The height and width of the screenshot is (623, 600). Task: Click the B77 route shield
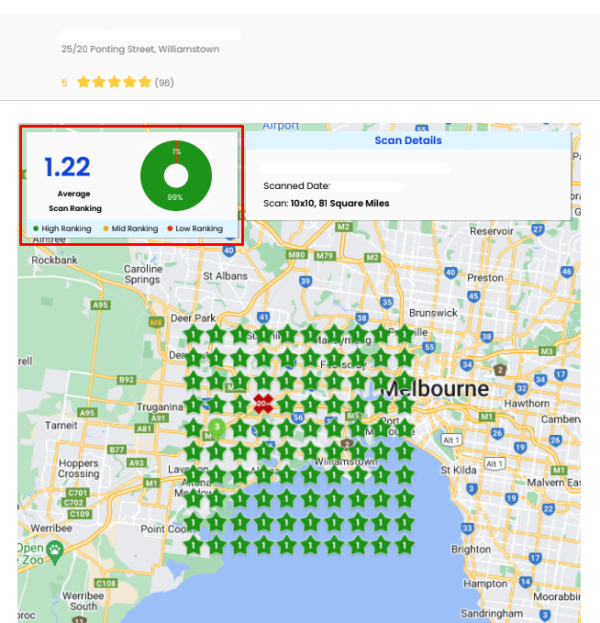pyautogui.click(x=117, y=450)
